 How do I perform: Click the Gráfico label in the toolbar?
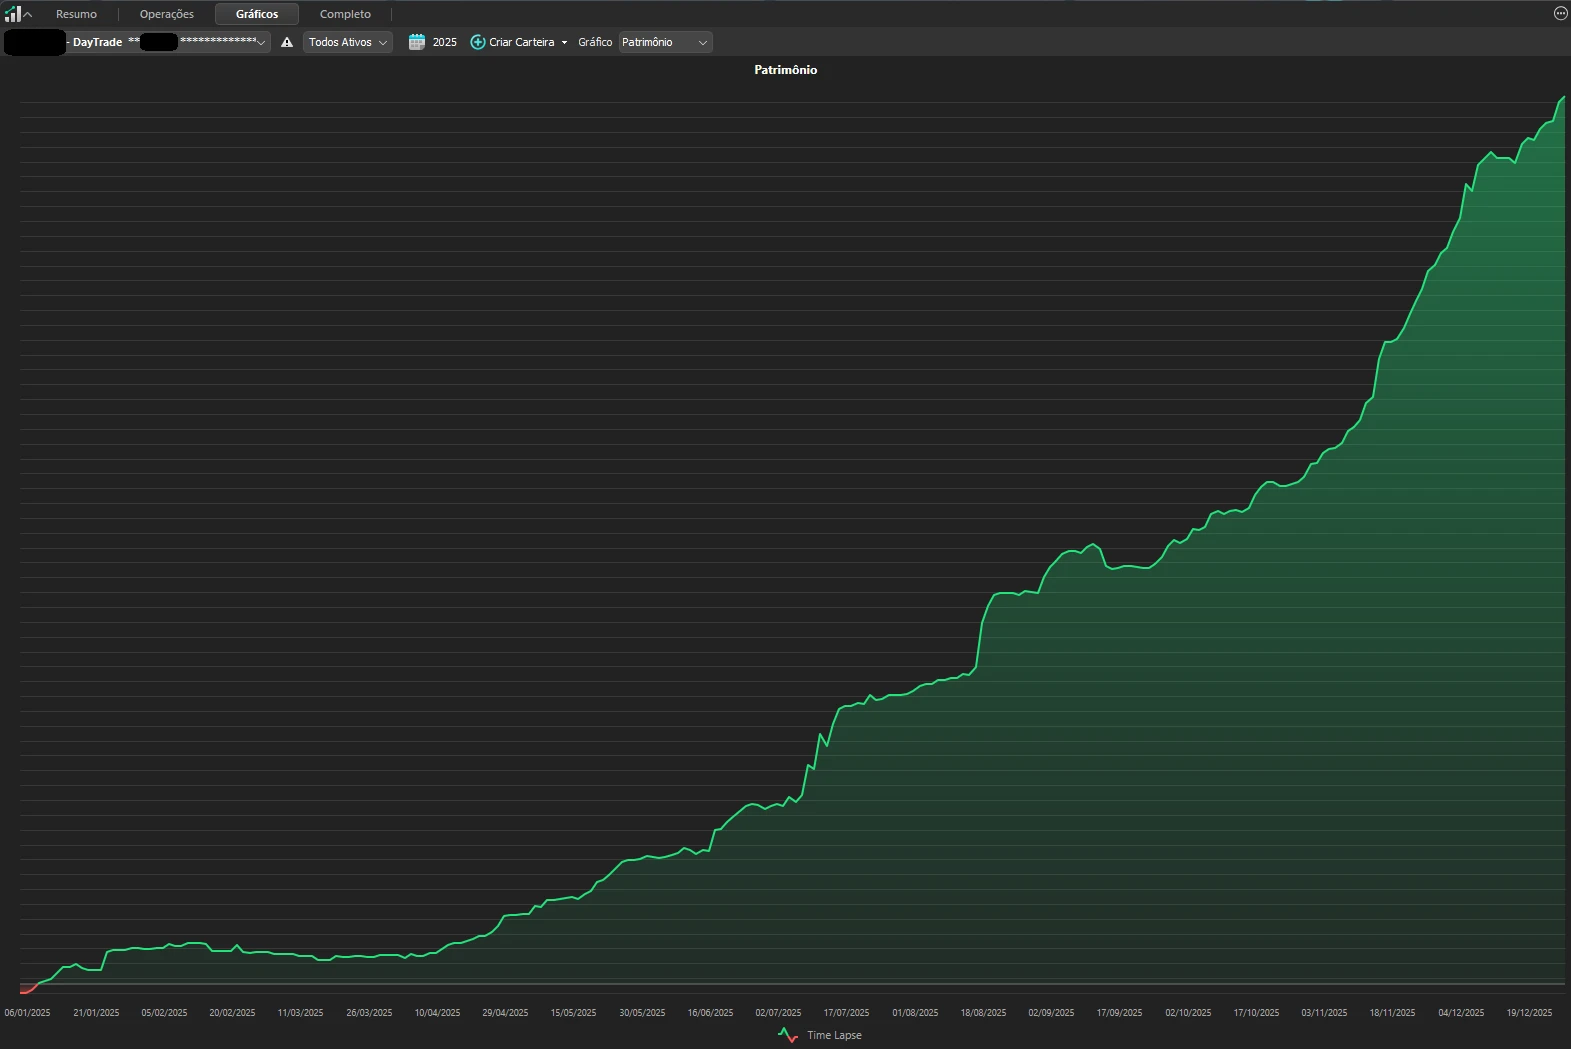(x=595, y=42)
